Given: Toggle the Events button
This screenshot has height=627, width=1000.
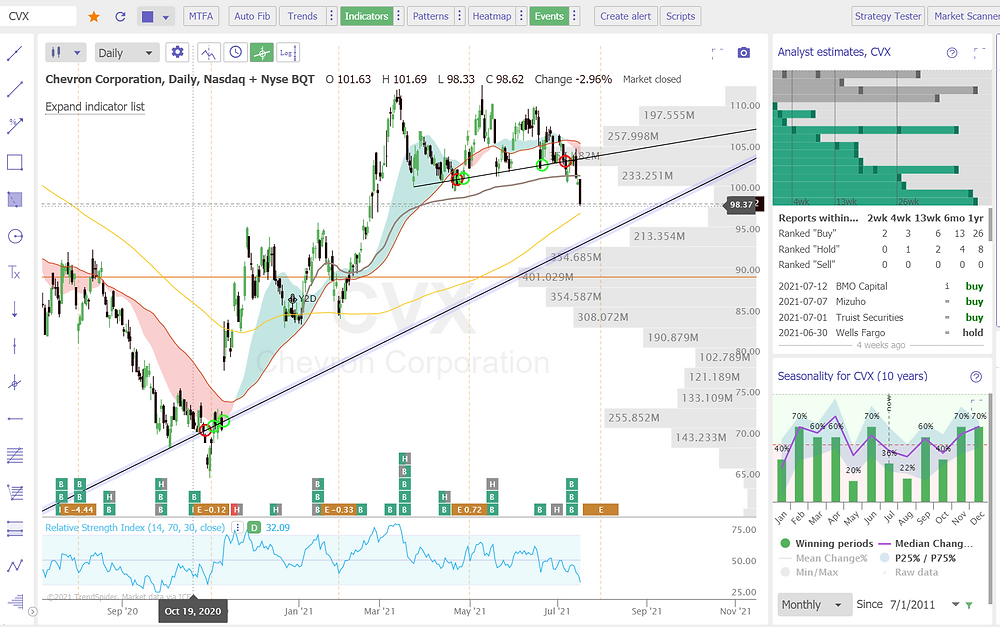Looking at the screenshot, I should tap(549, 17).
